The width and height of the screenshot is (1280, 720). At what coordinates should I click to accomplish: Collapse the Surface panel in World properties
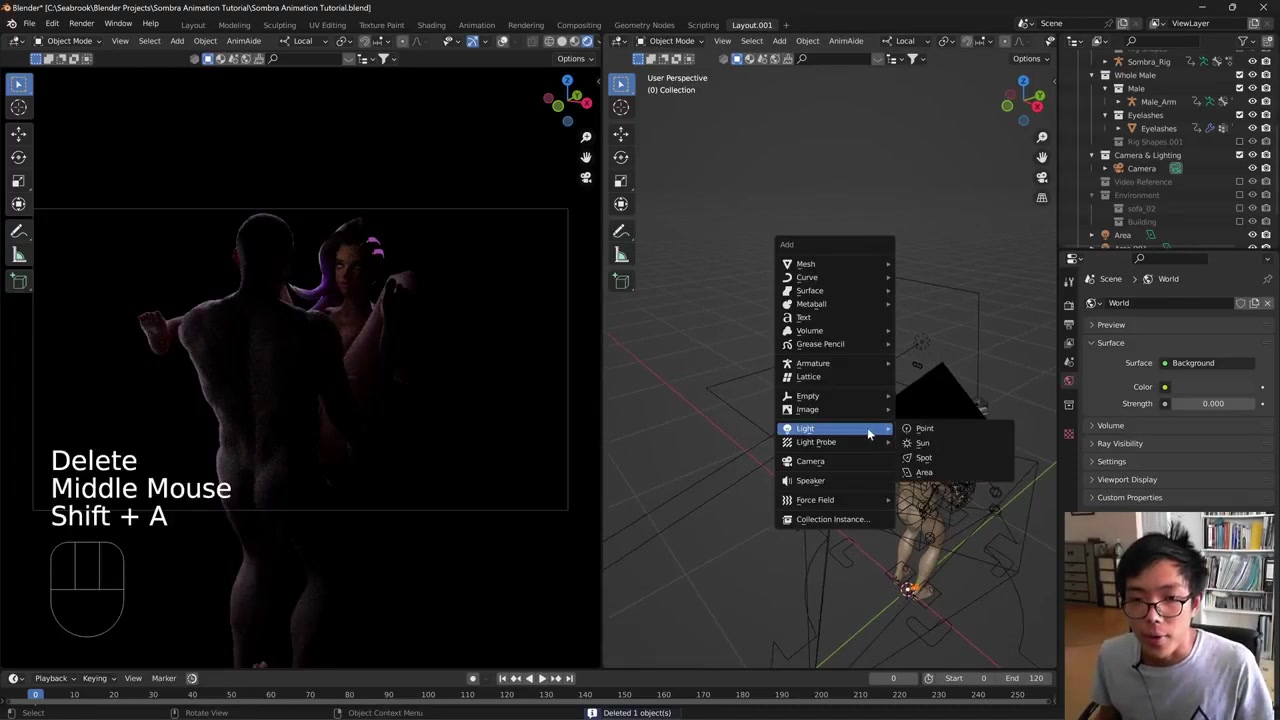[x=1110, y=343]
